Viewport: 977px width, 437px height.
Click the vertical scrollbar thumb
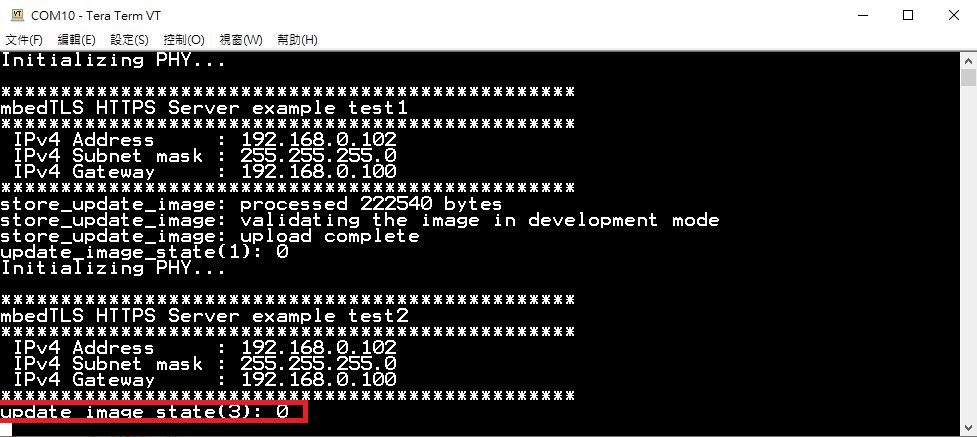[x=968, y=77]
